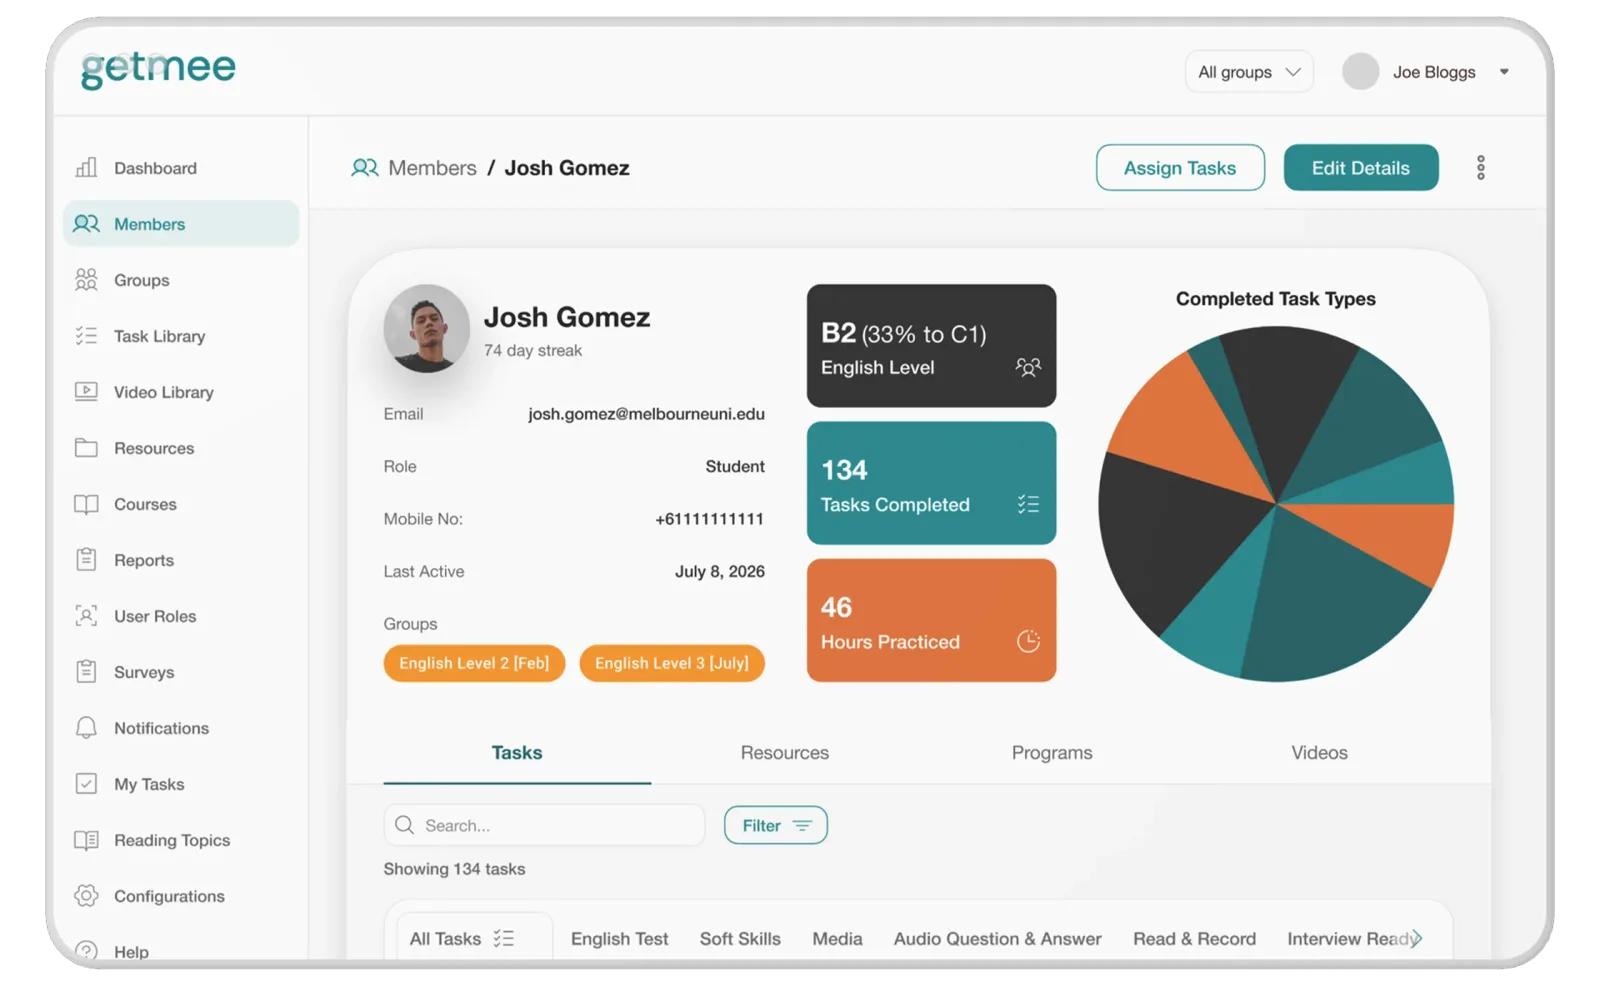Open Dashboard in the sidebar
The height and width of the screenshot is (986, 1600).
(181, 167)
